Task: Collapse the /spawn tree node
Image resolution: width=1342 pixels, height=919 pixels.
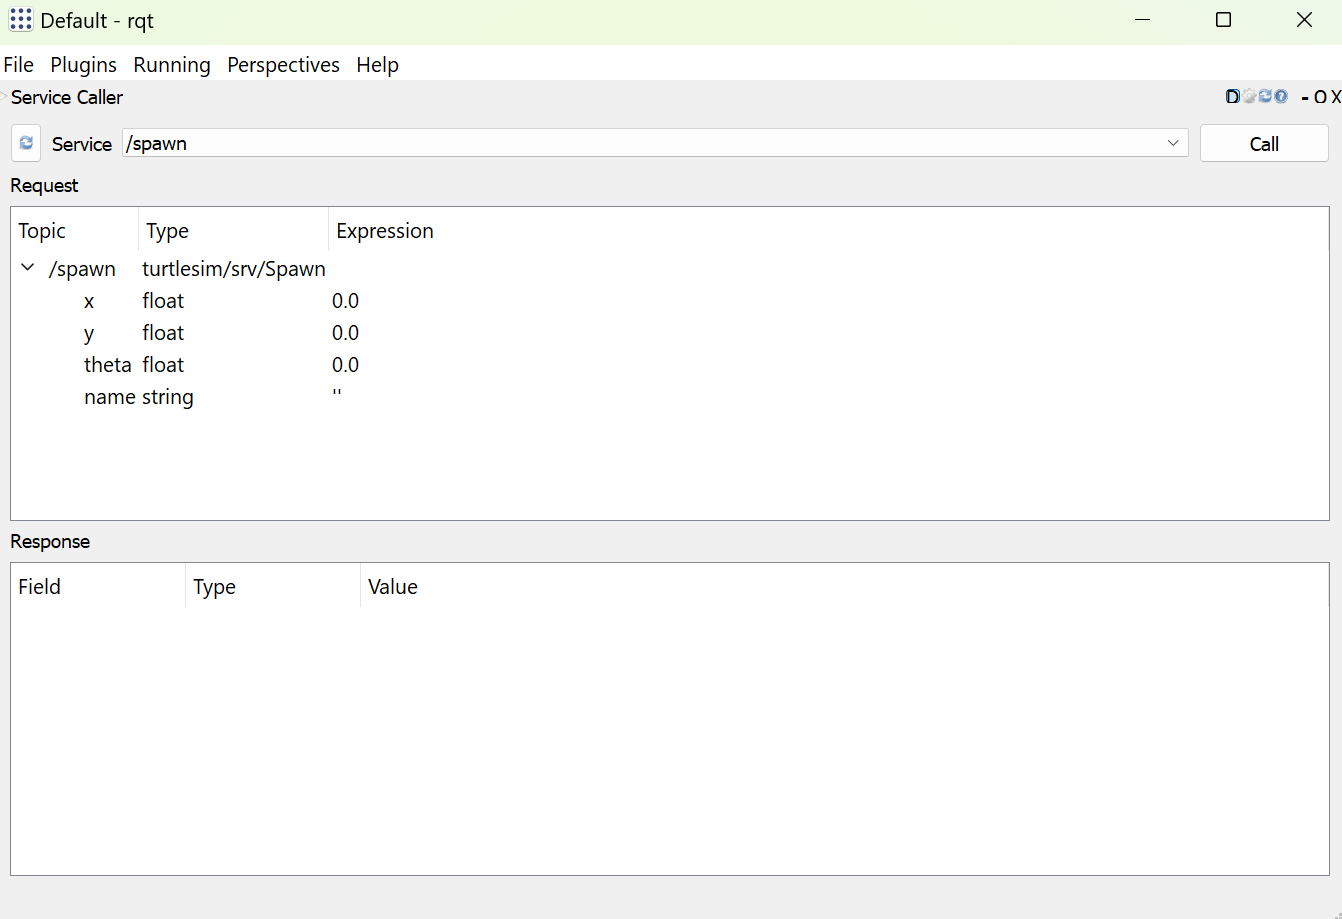Action: [28, 268]
